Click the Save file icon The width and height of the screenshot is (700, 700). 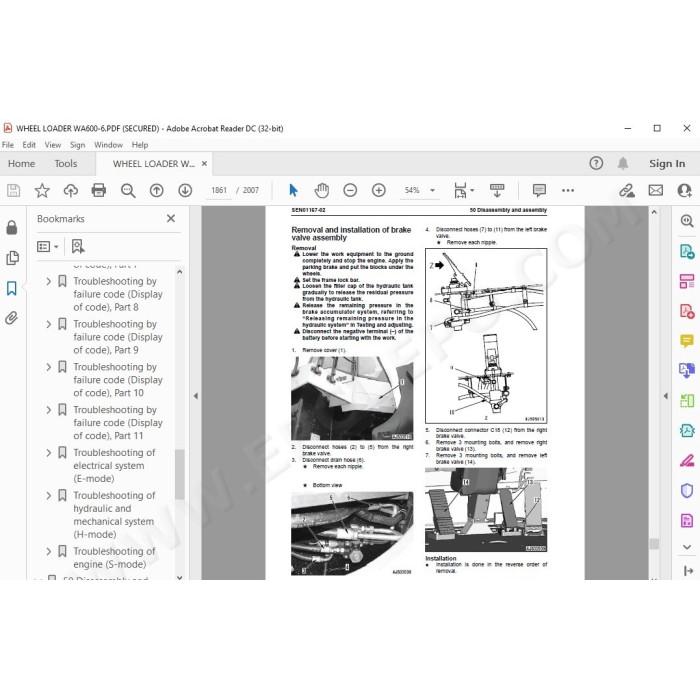pos(13,191)
